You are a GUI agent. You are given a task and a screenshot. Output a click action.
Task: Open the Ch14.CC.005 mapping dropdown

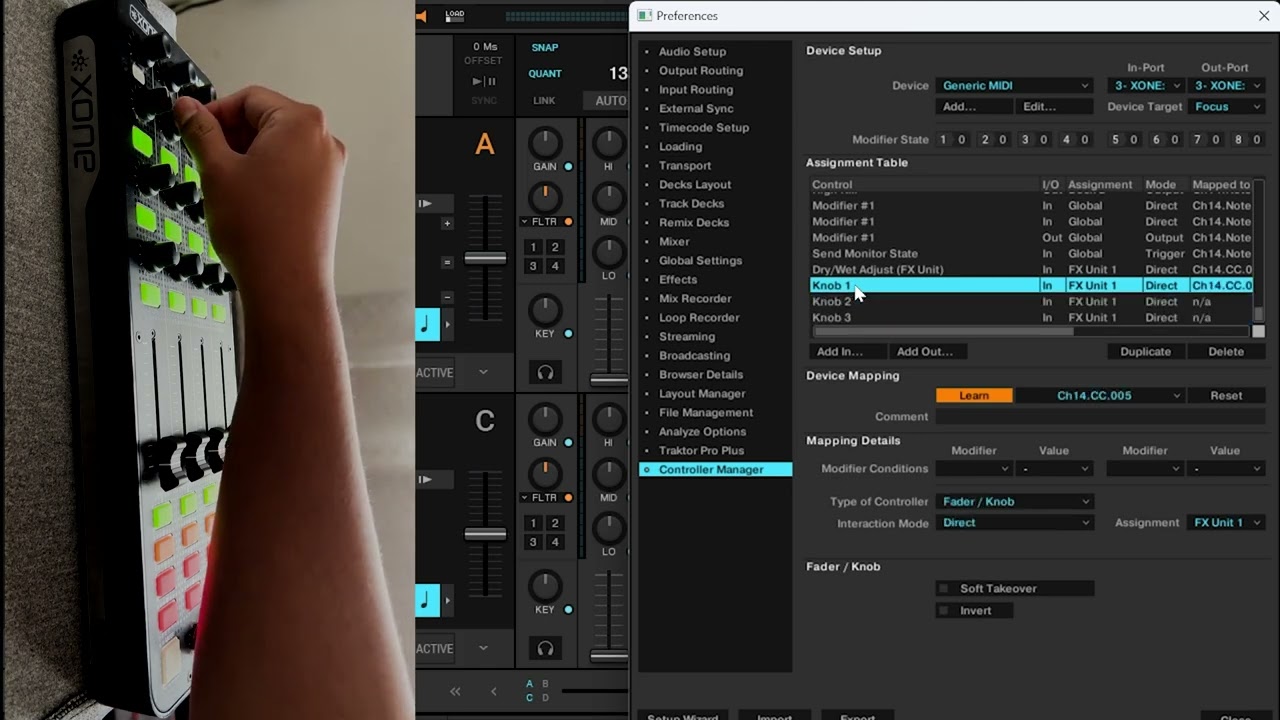[x=1100, y=395]
